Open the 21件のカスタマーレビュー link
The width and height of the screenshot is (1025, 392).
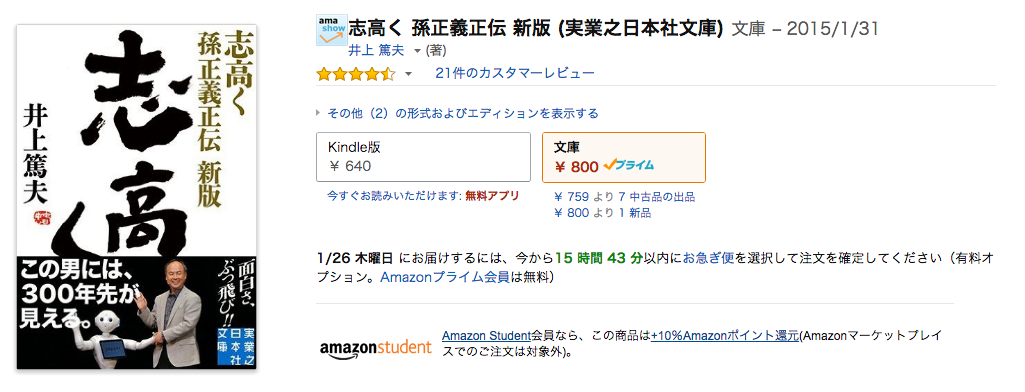(x=515, y=73)
